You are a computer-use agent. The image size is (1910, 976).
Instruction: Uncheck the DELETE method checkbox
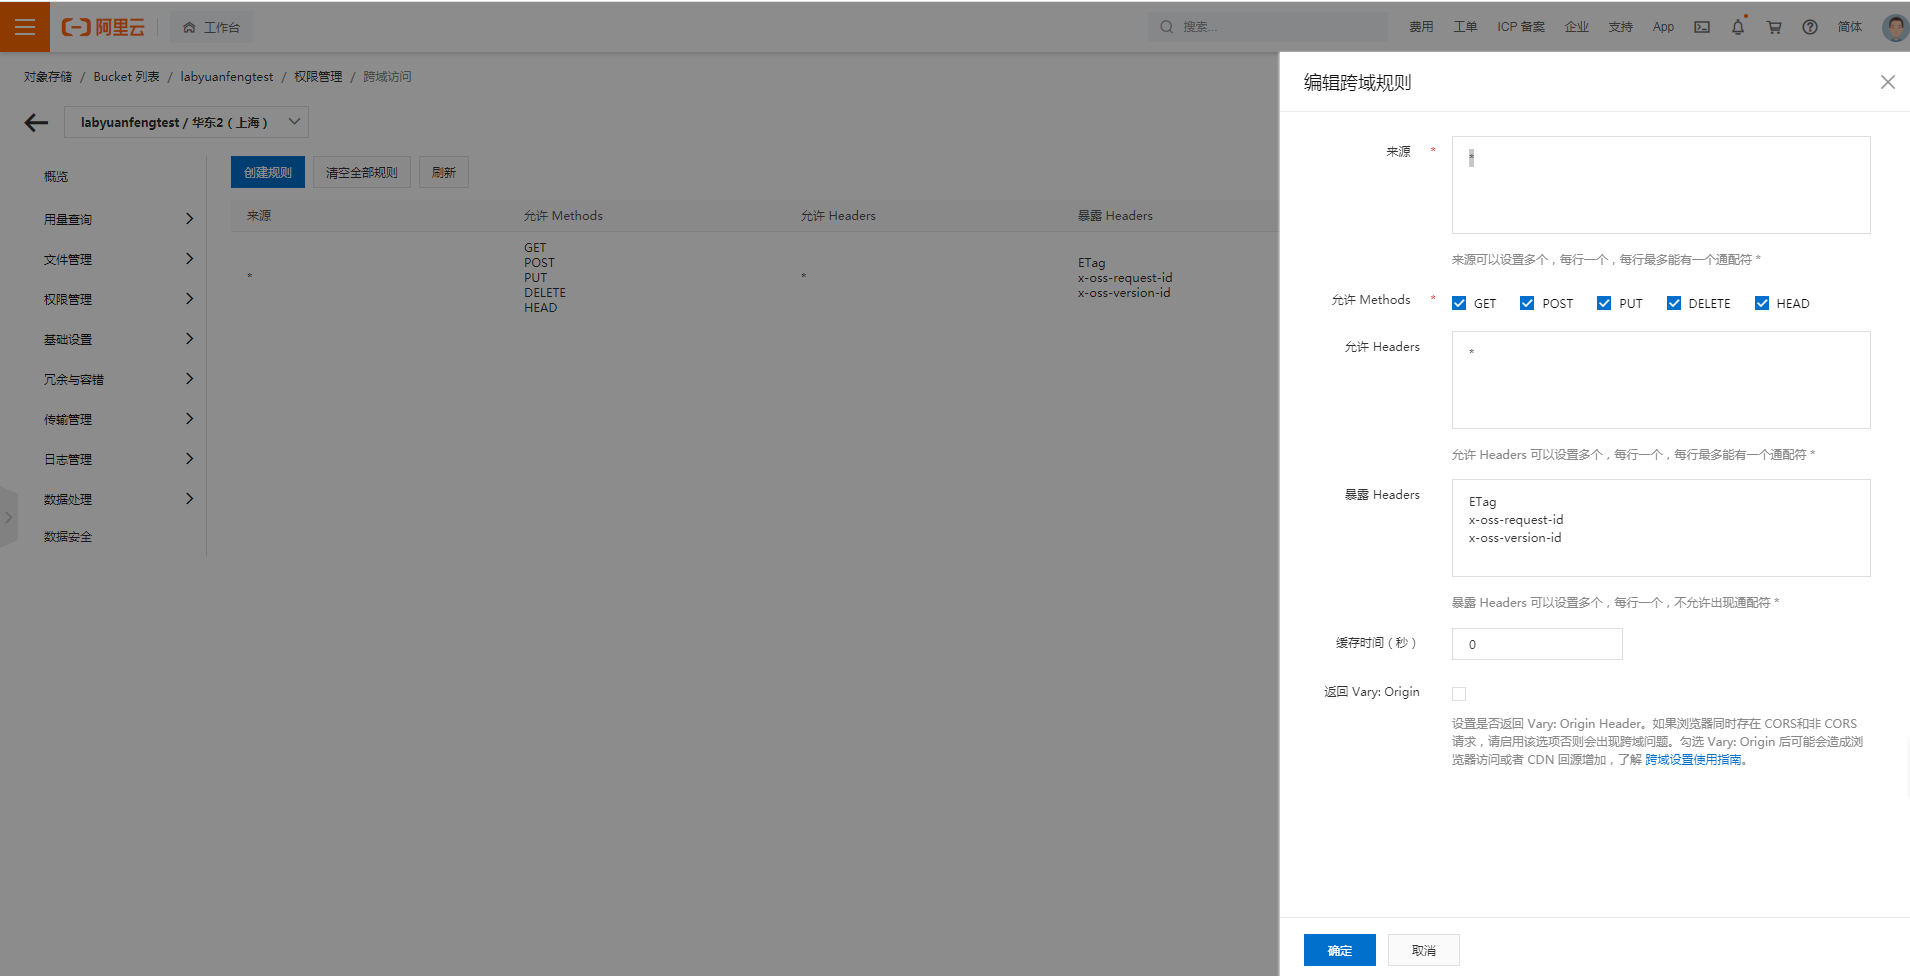[x=1674, y=303]
